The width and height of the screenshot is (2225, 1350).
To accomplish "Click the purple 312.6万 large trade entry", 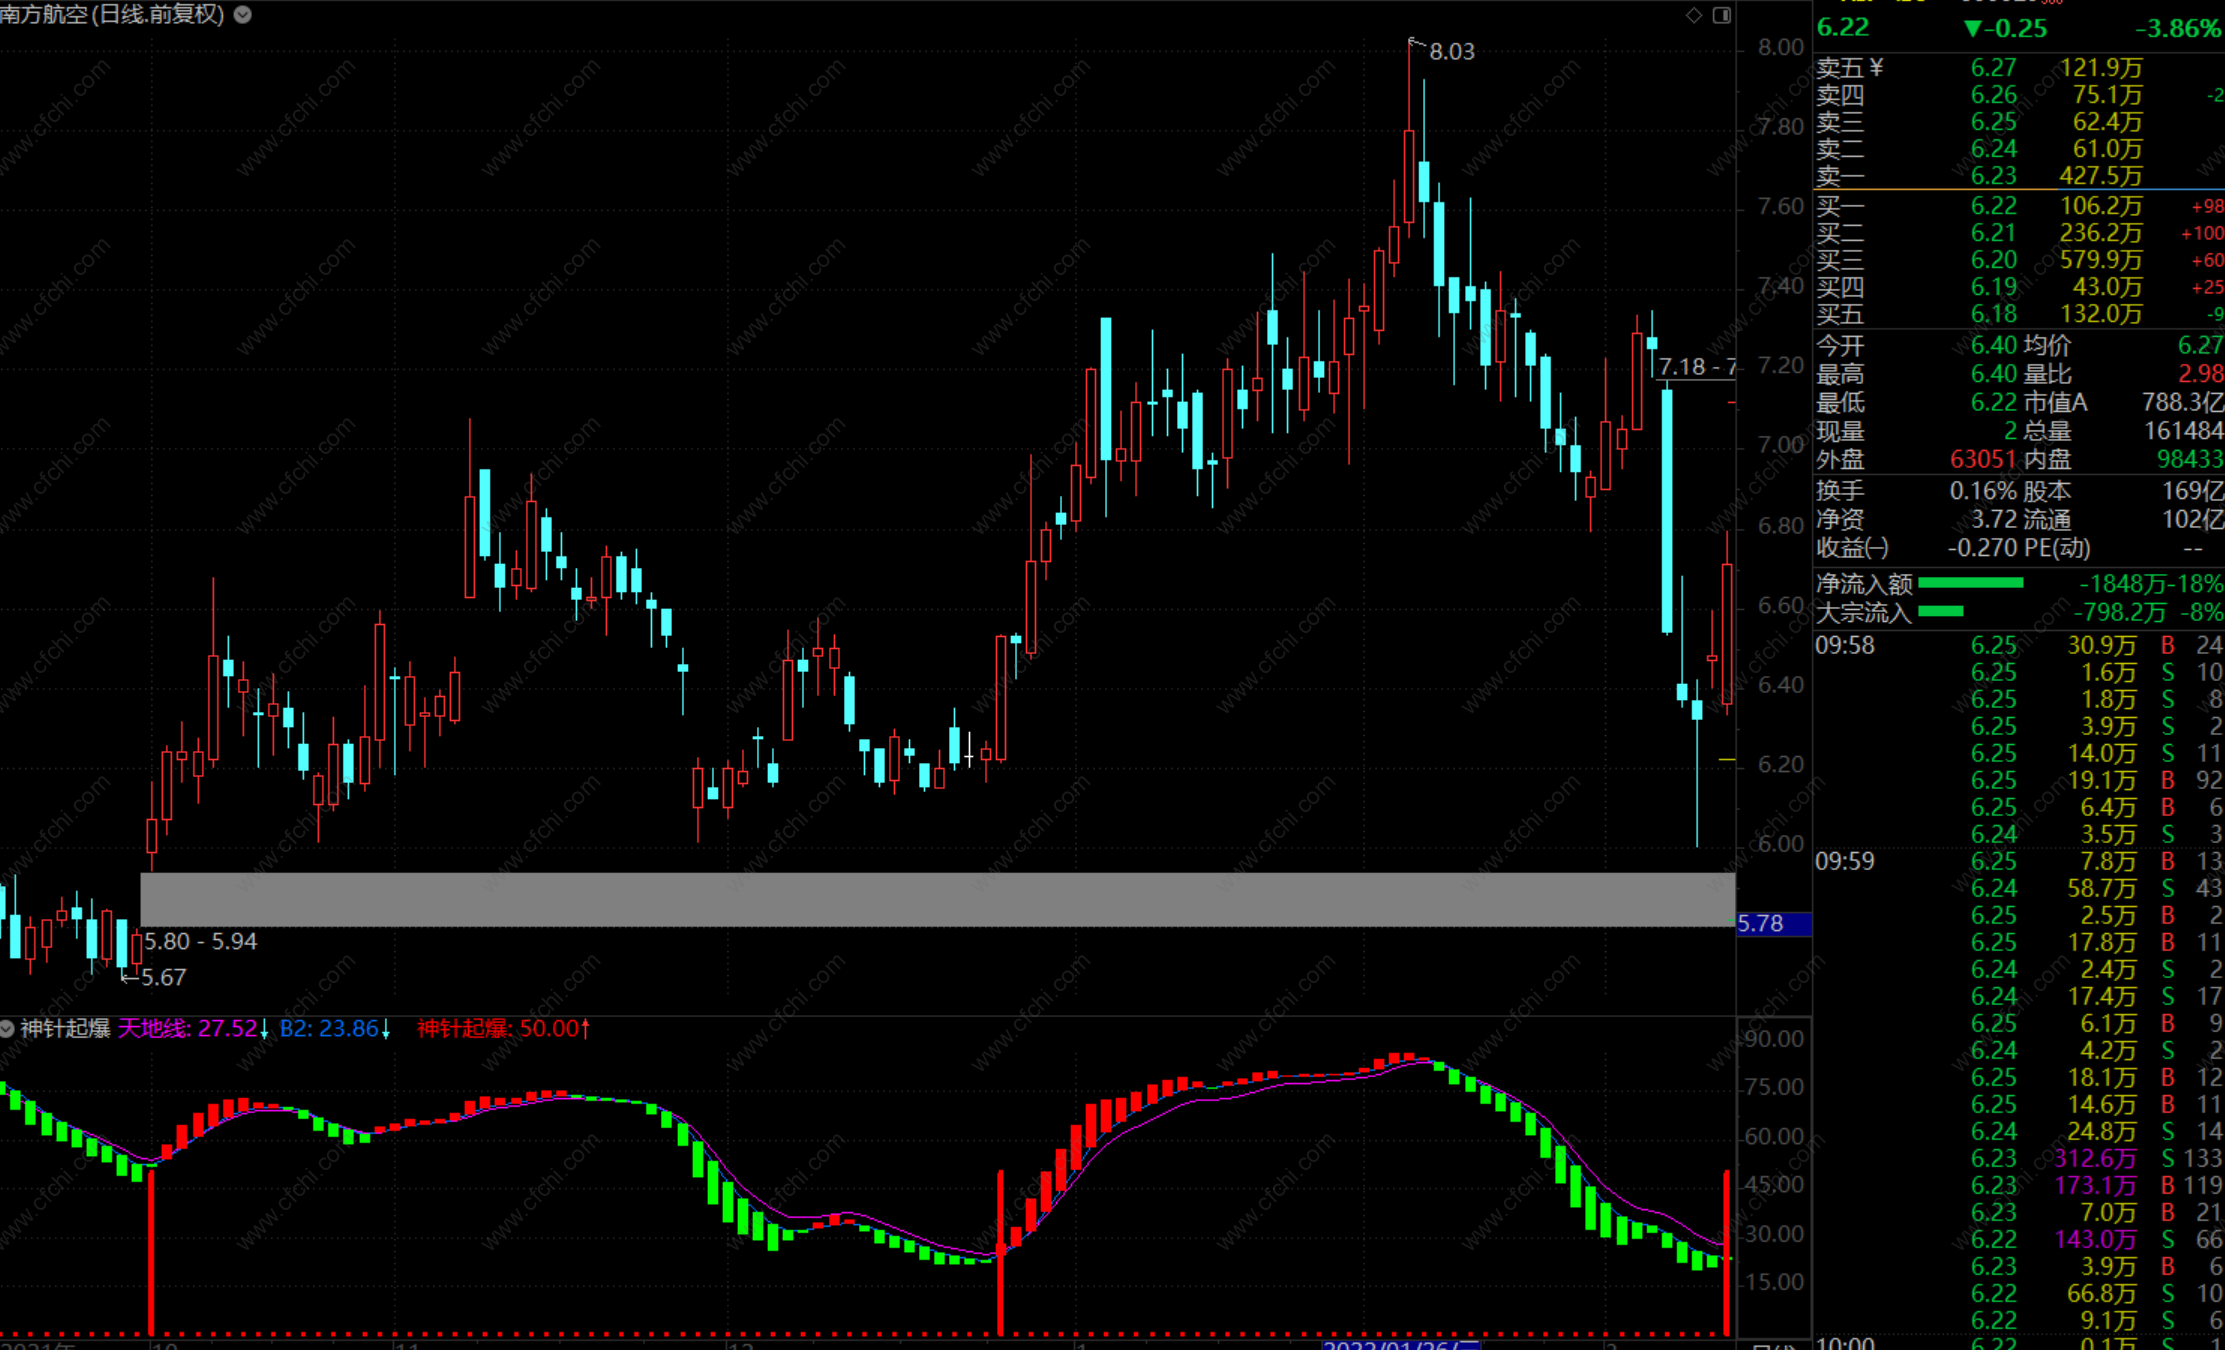I will [2094, 1158].
